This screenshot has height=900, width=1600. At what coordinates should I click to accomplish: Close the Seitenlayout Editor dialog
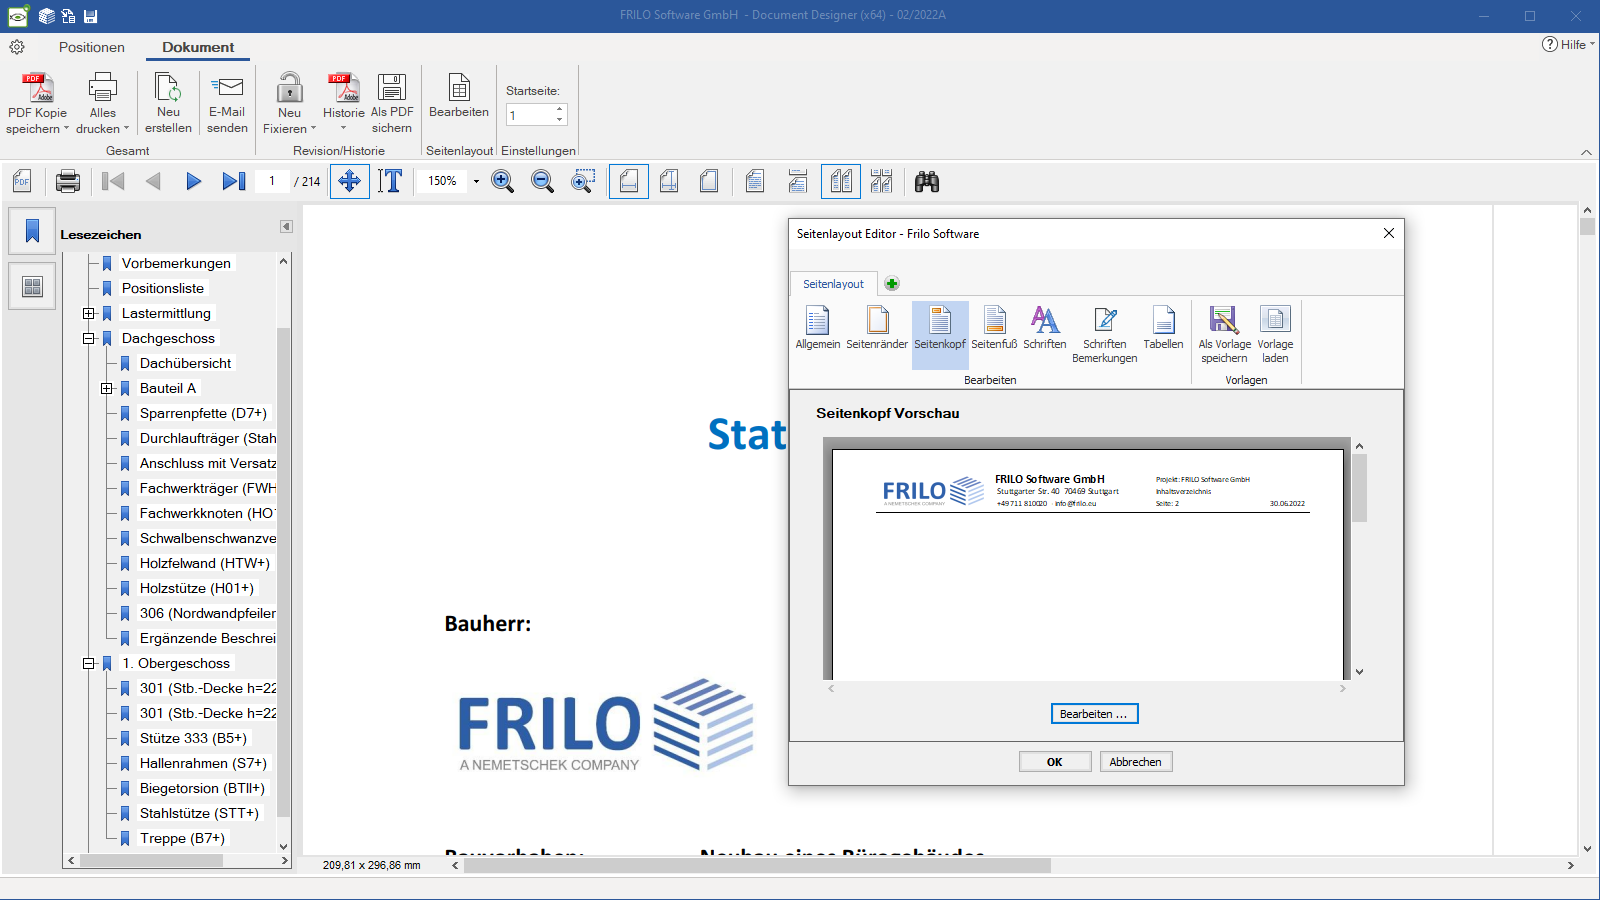coord(1388,233)
